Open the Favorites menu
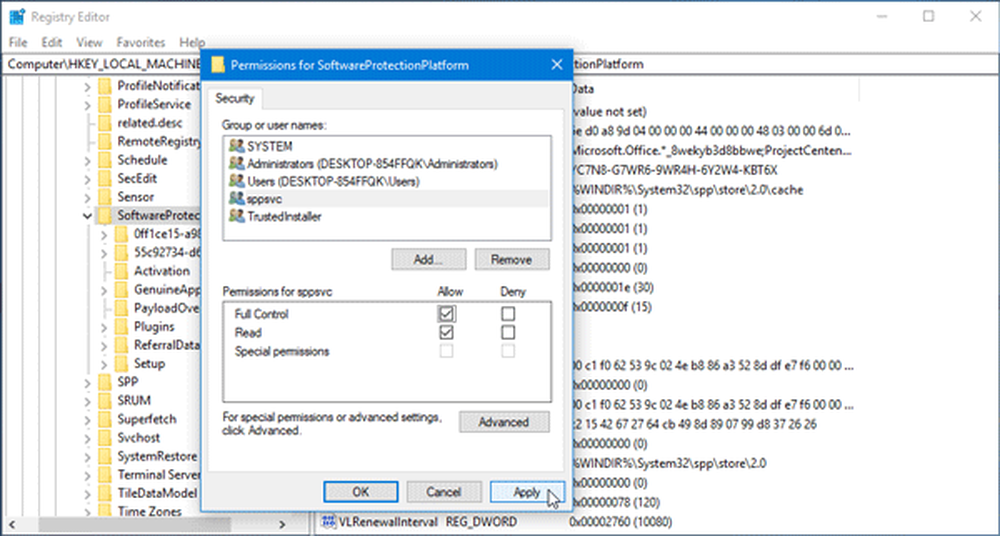This screenshot has height=536, width=1000. pyautogui.click(x=140, y=43)
